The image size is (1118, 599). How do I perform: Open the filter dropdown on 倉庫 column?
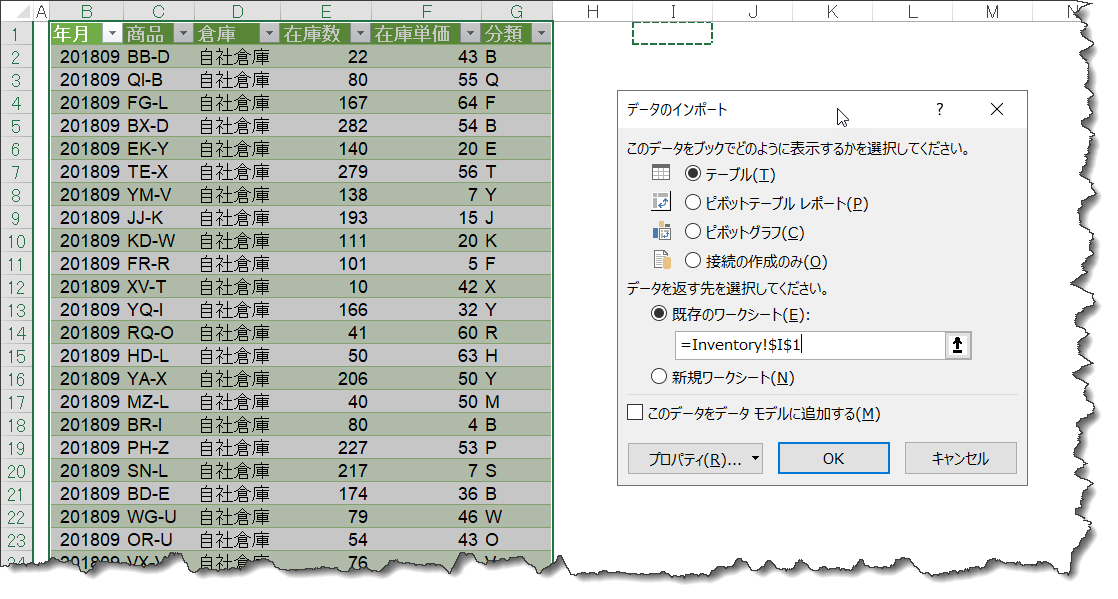(268, 33)
